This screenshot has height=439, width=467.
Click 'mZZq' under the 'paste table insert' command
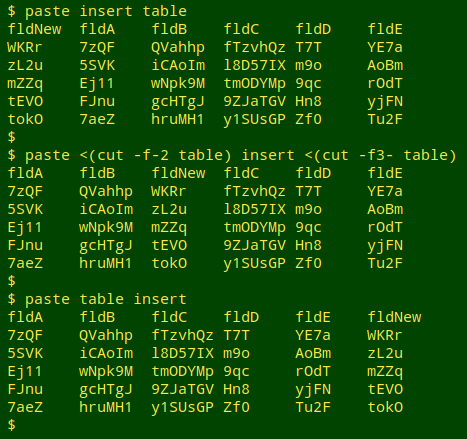pyautogui.click(x=385, y=371)
